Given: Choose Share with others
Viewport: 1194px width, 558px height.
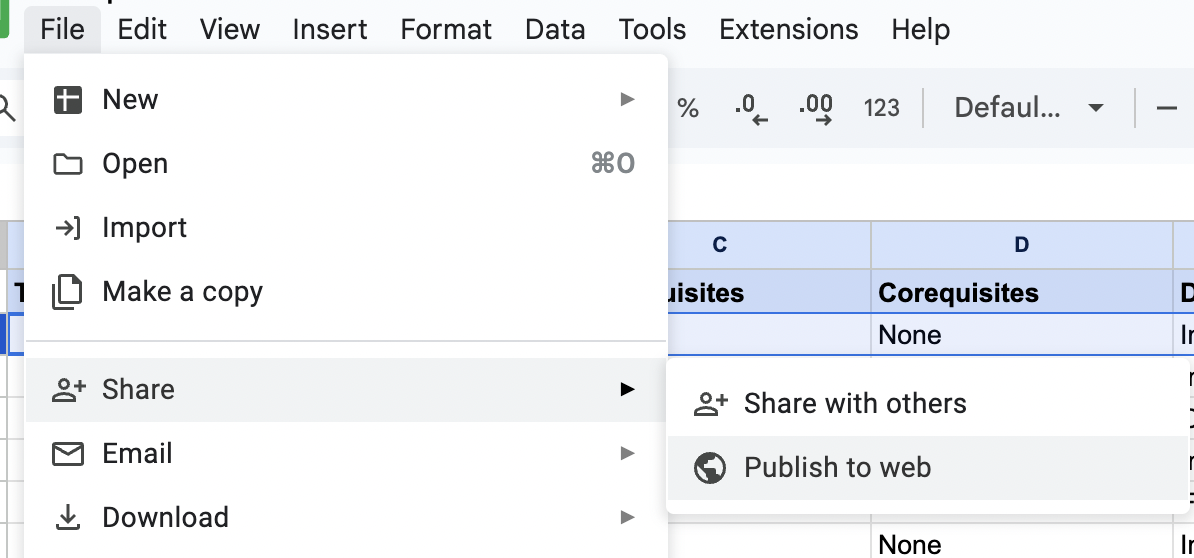Looking at the screenshot, I should pos(927,403).
